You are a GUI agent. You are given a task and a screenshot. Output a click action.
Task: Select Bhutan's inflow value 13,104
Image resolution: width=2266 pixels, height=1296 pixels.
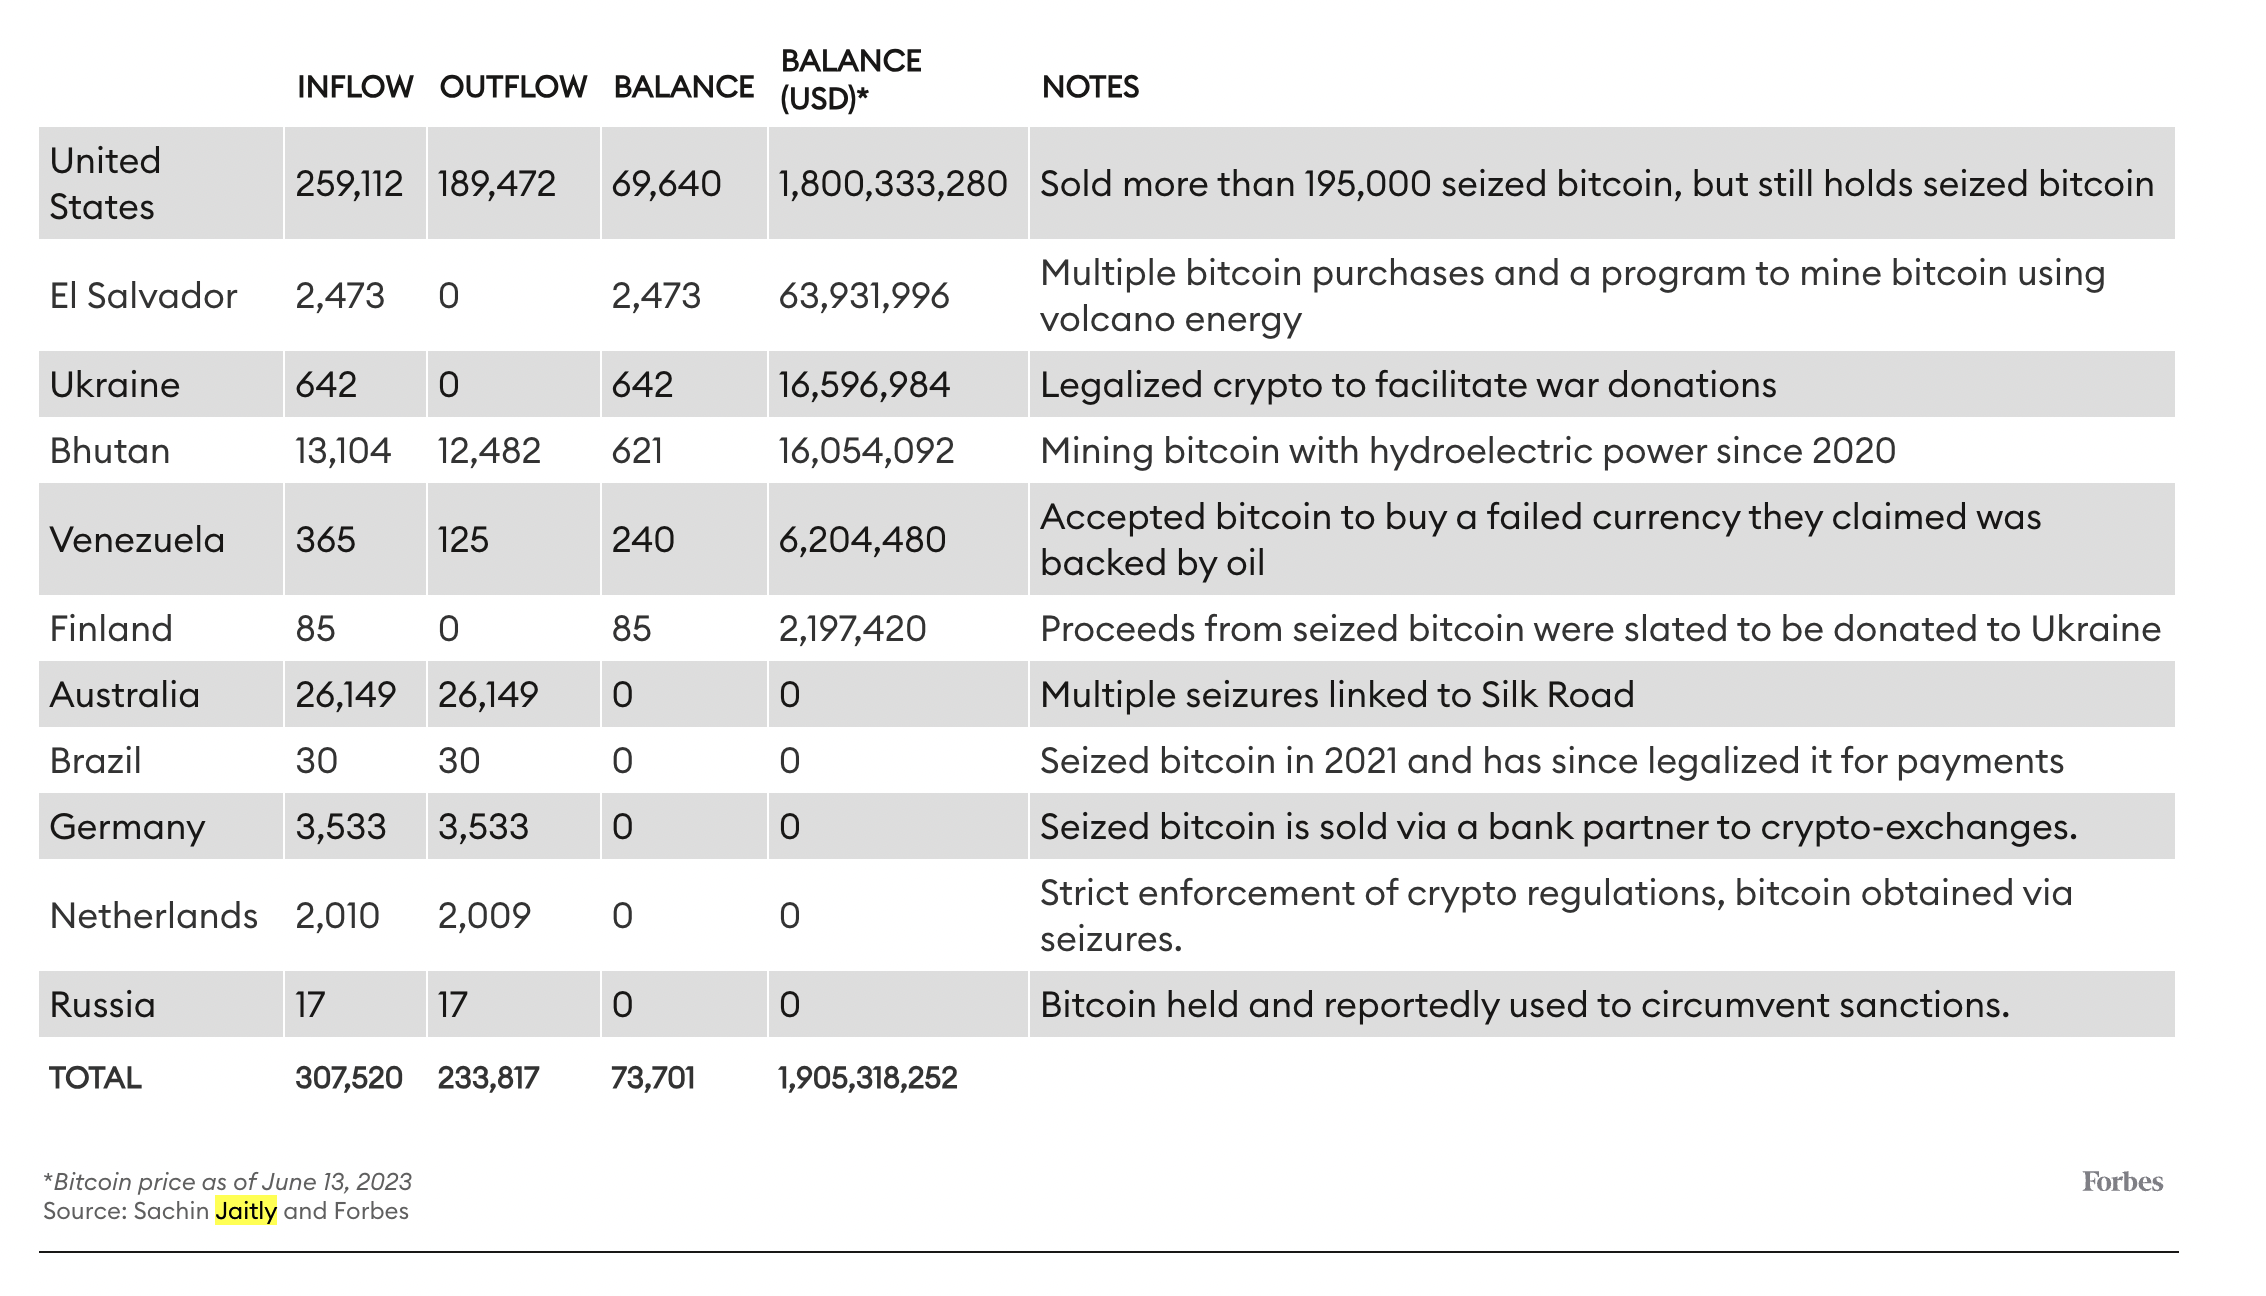point(343,451)
